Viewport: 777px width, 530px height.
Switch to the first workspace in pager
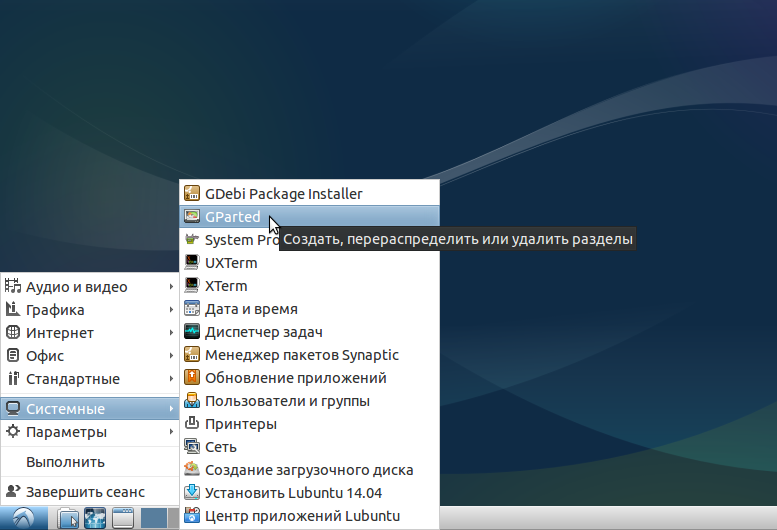(154, 519)
